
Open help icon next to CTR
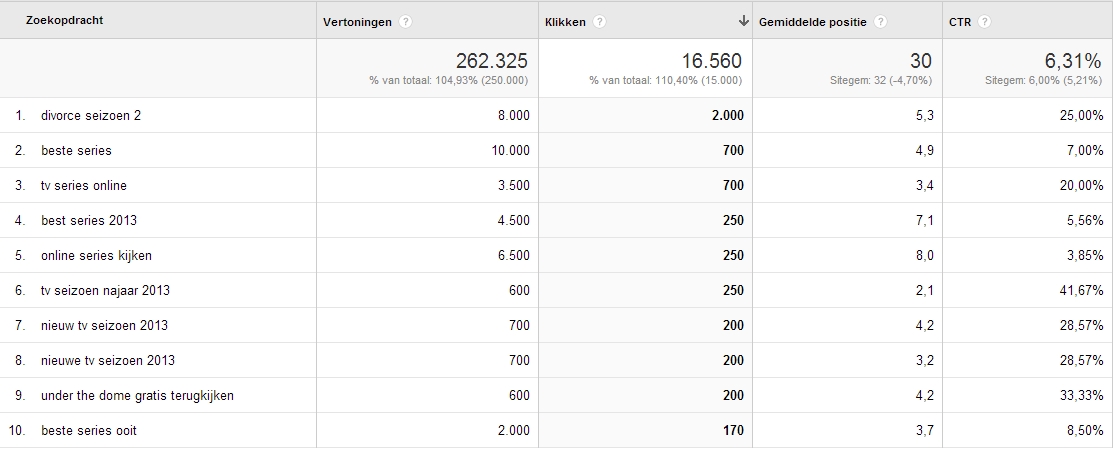(x=984, y=22)
